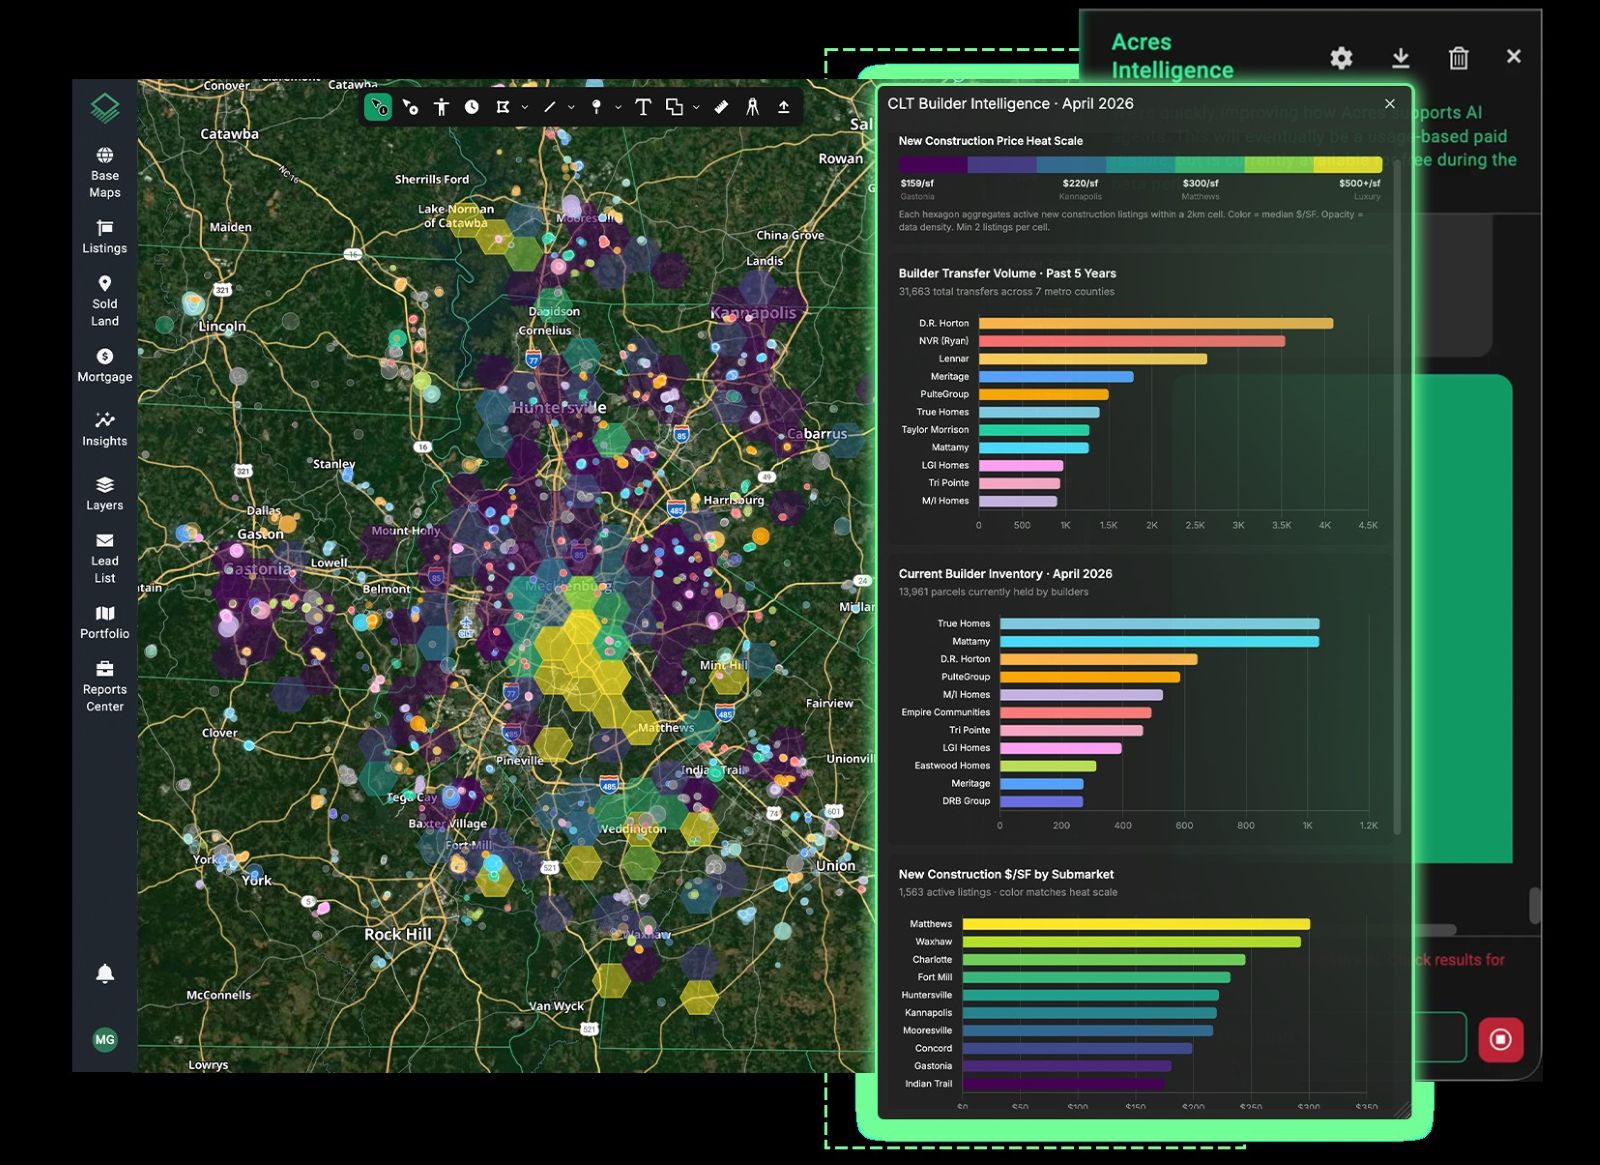This screenshot has width=1600, height=1165.
Task: Open the Mortgage section in sidebar
Action: [105, 365]
